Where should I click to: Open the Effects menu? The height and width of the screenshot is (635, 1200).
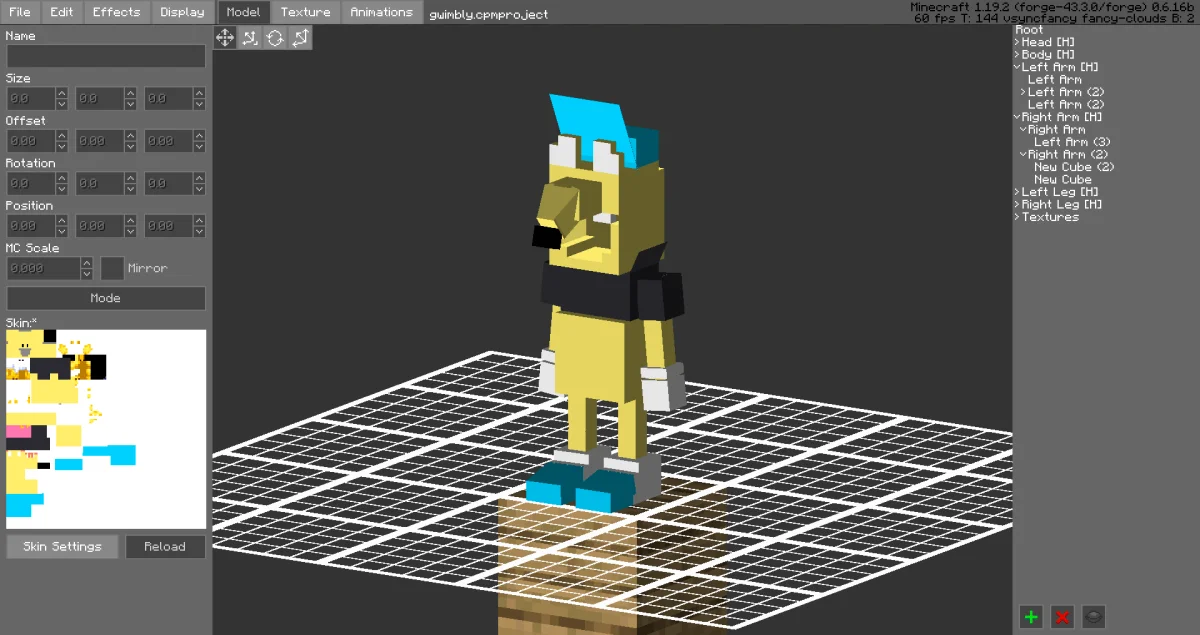pyautogui.click(x=116, y=12)
